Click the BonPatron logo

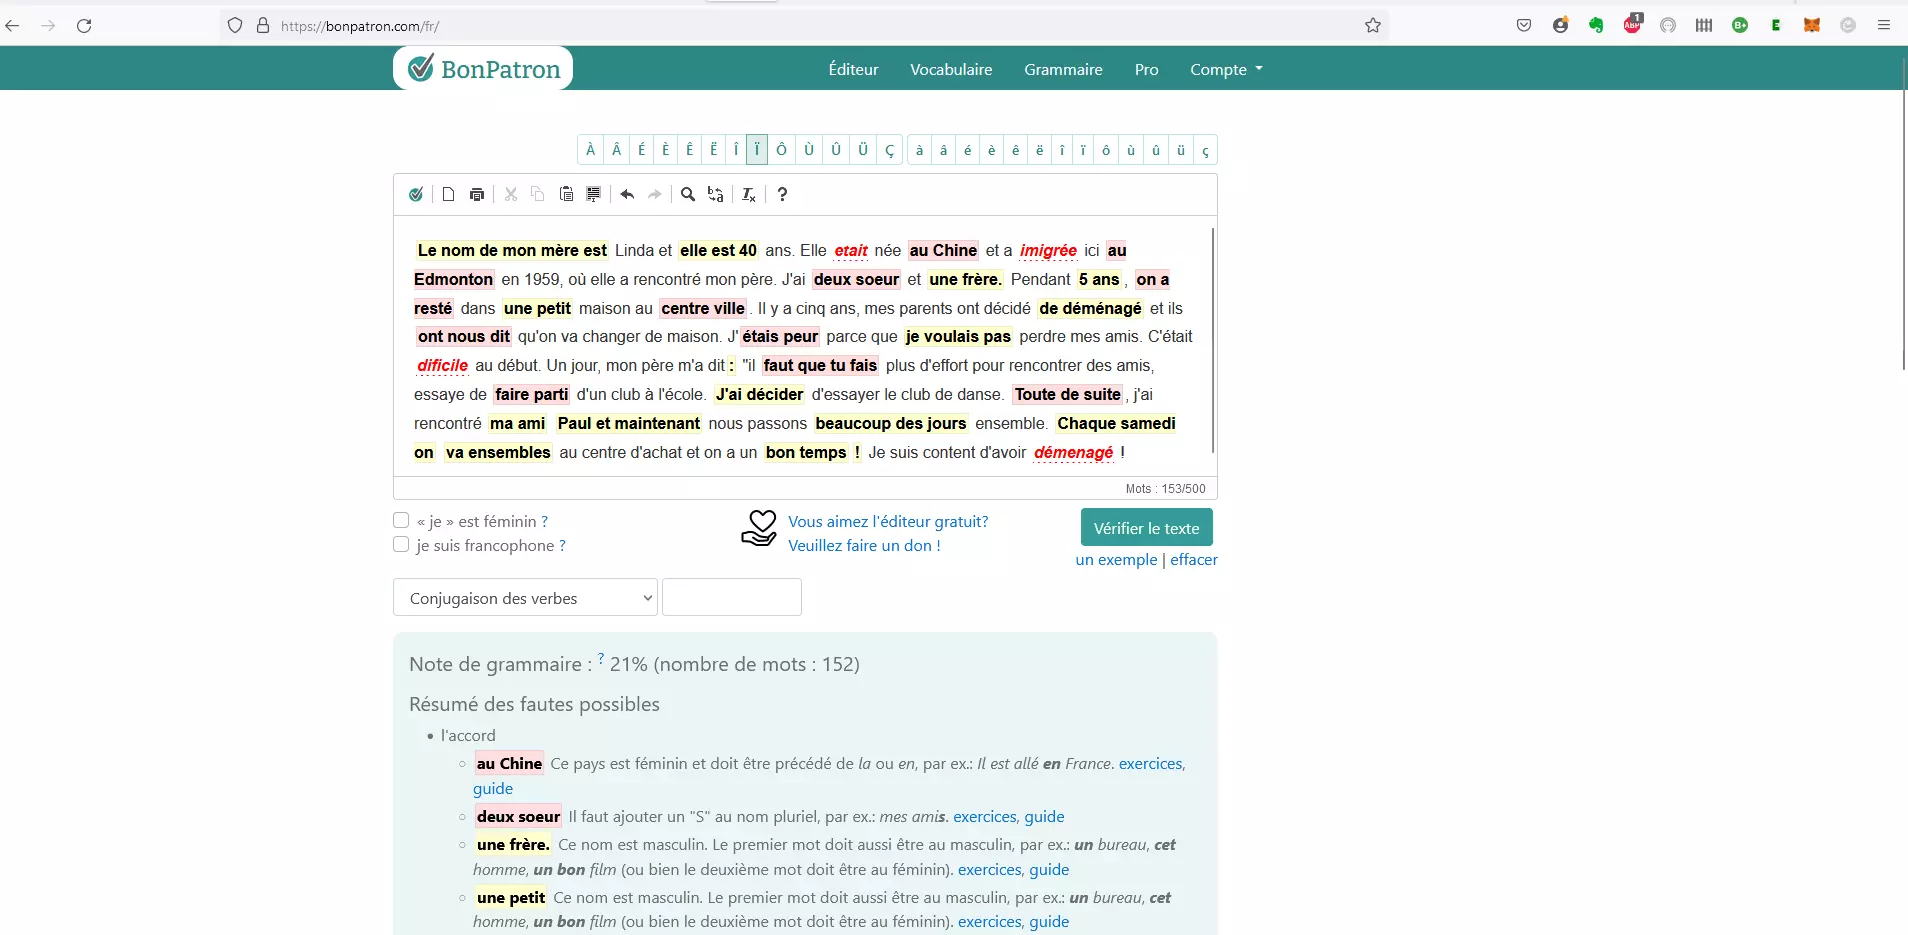coord(484,68)
